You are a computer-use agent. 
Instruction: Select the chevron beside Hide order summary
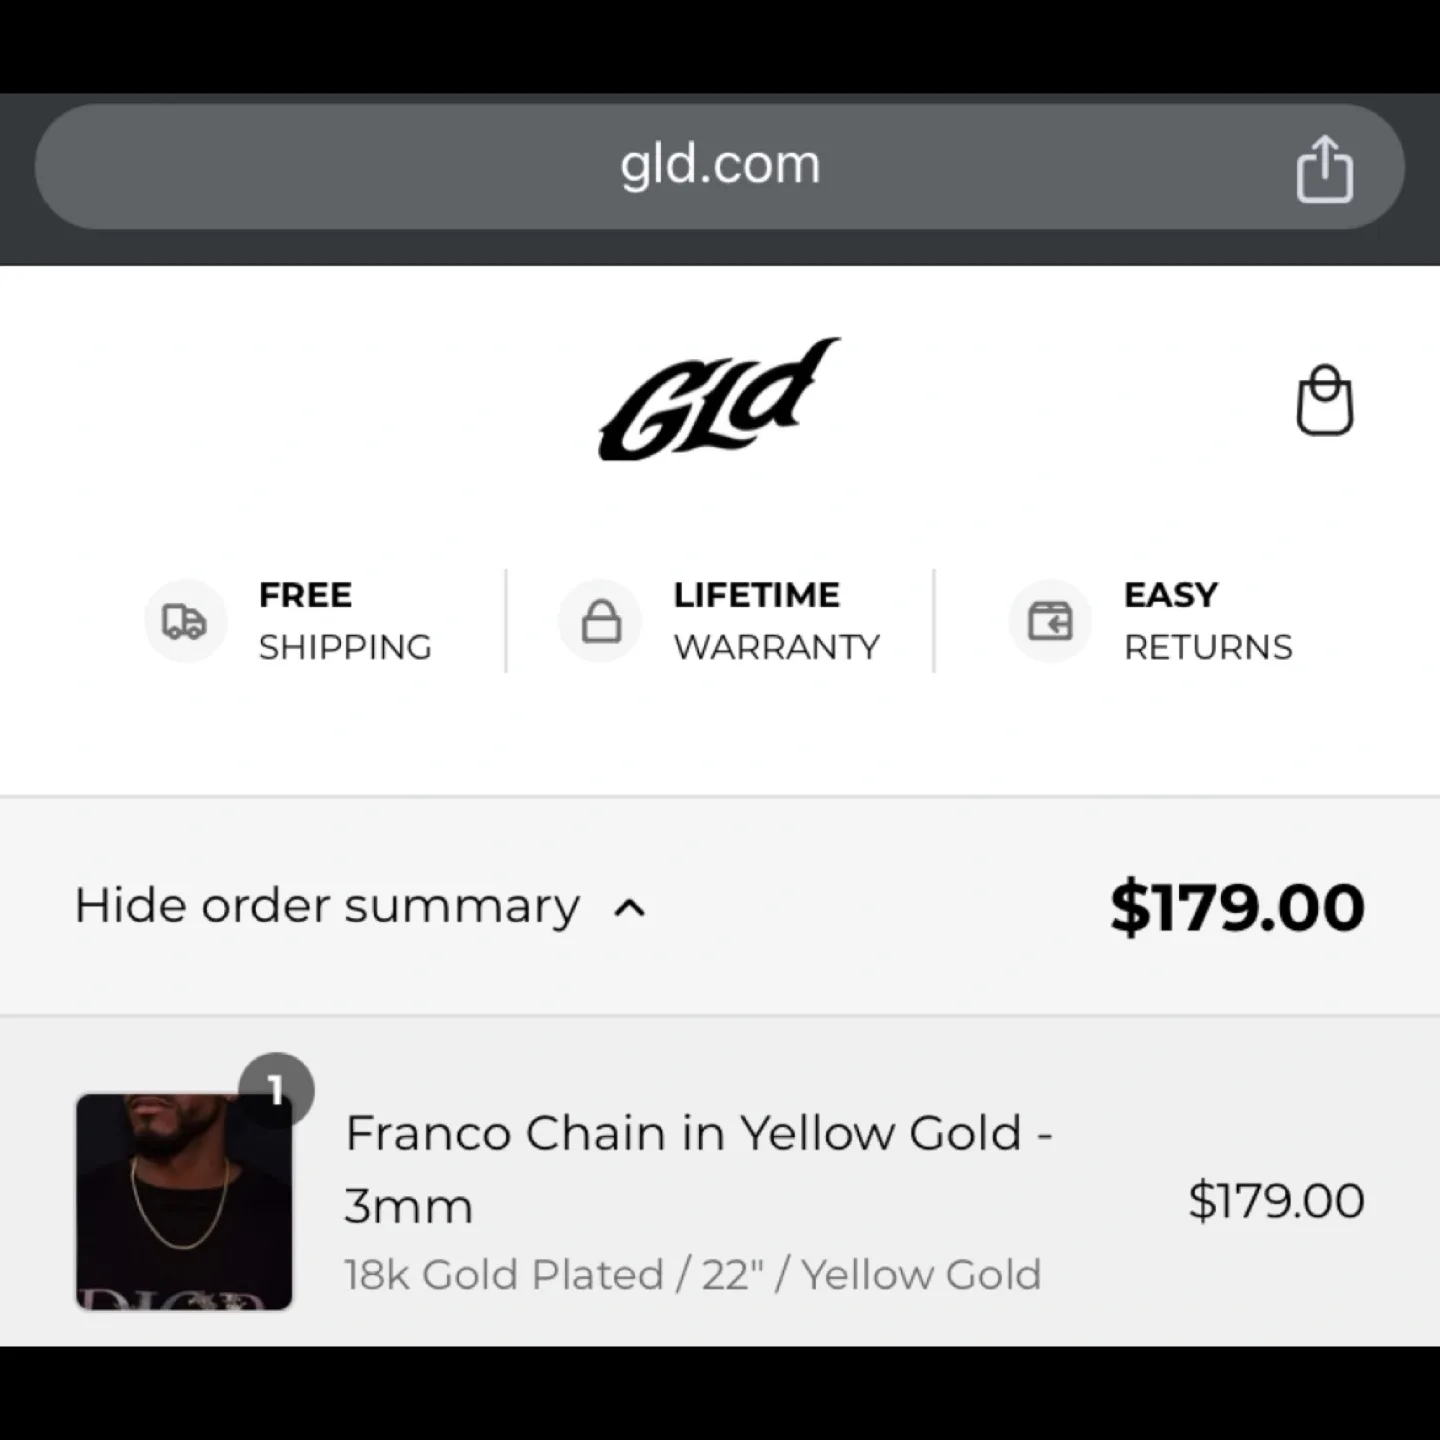632,908
